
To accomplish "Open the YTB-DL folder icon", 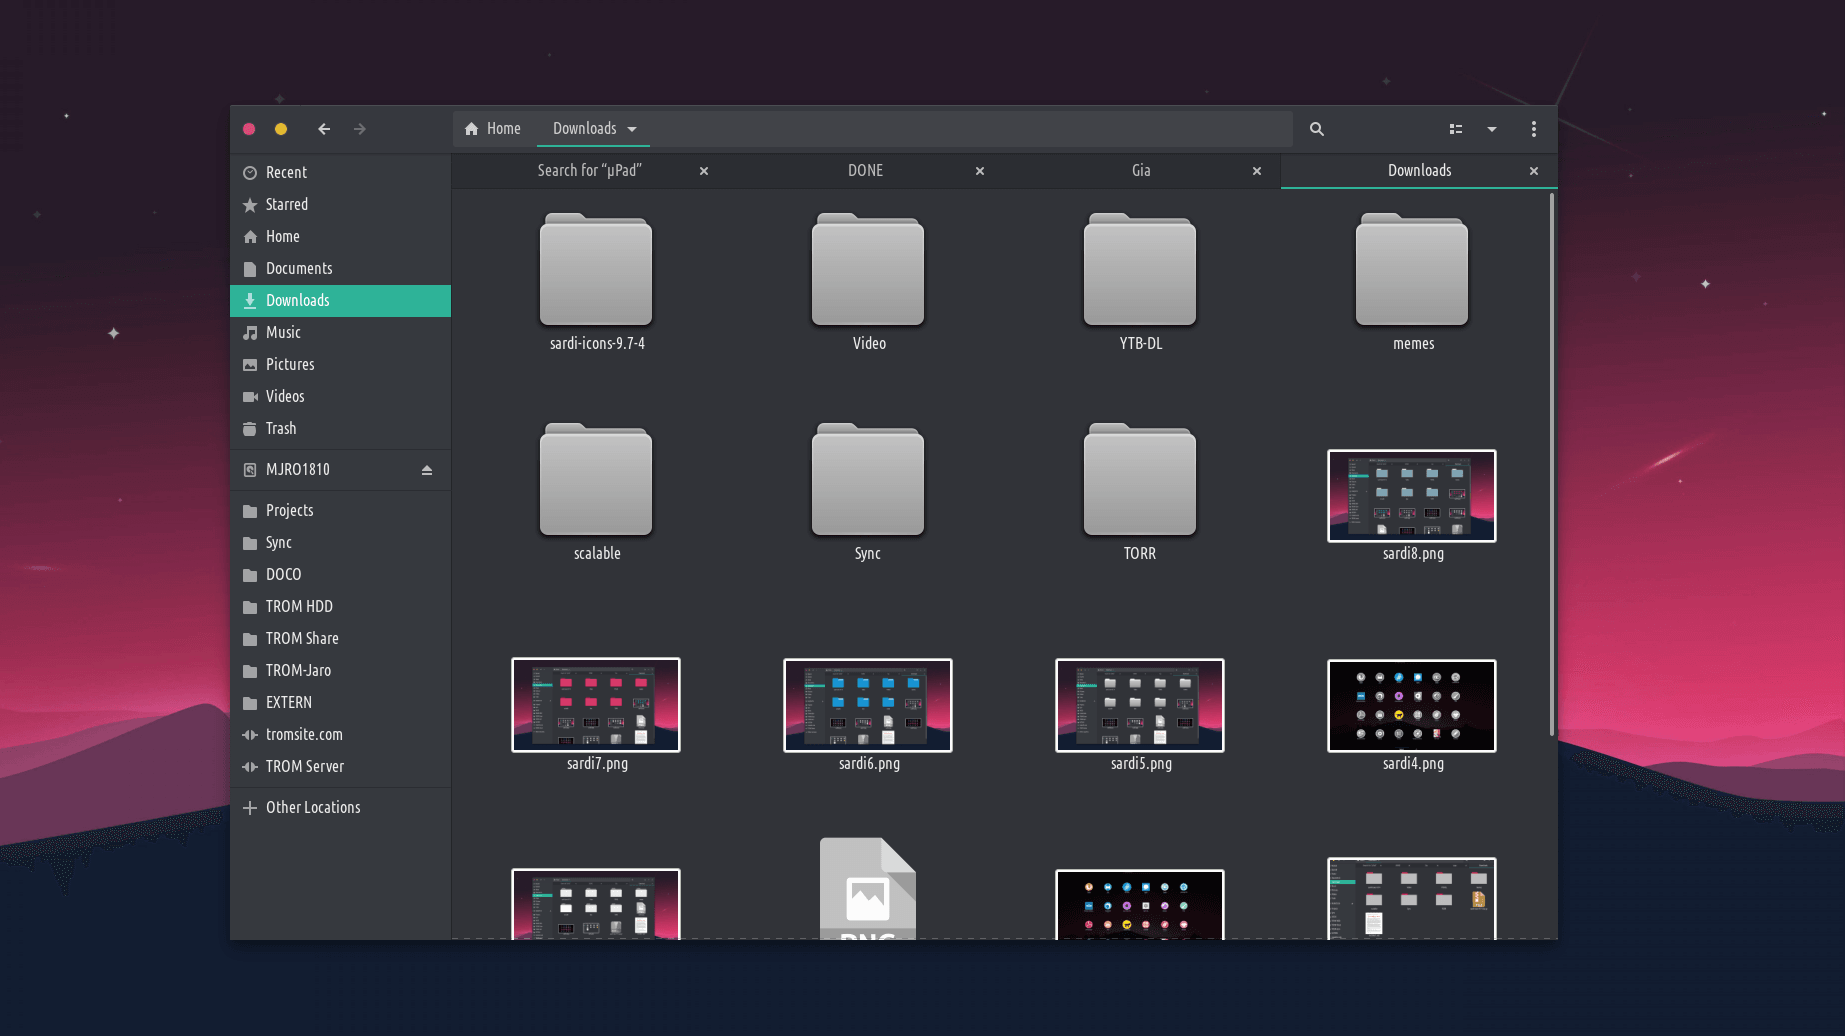I will point(1139,272).
